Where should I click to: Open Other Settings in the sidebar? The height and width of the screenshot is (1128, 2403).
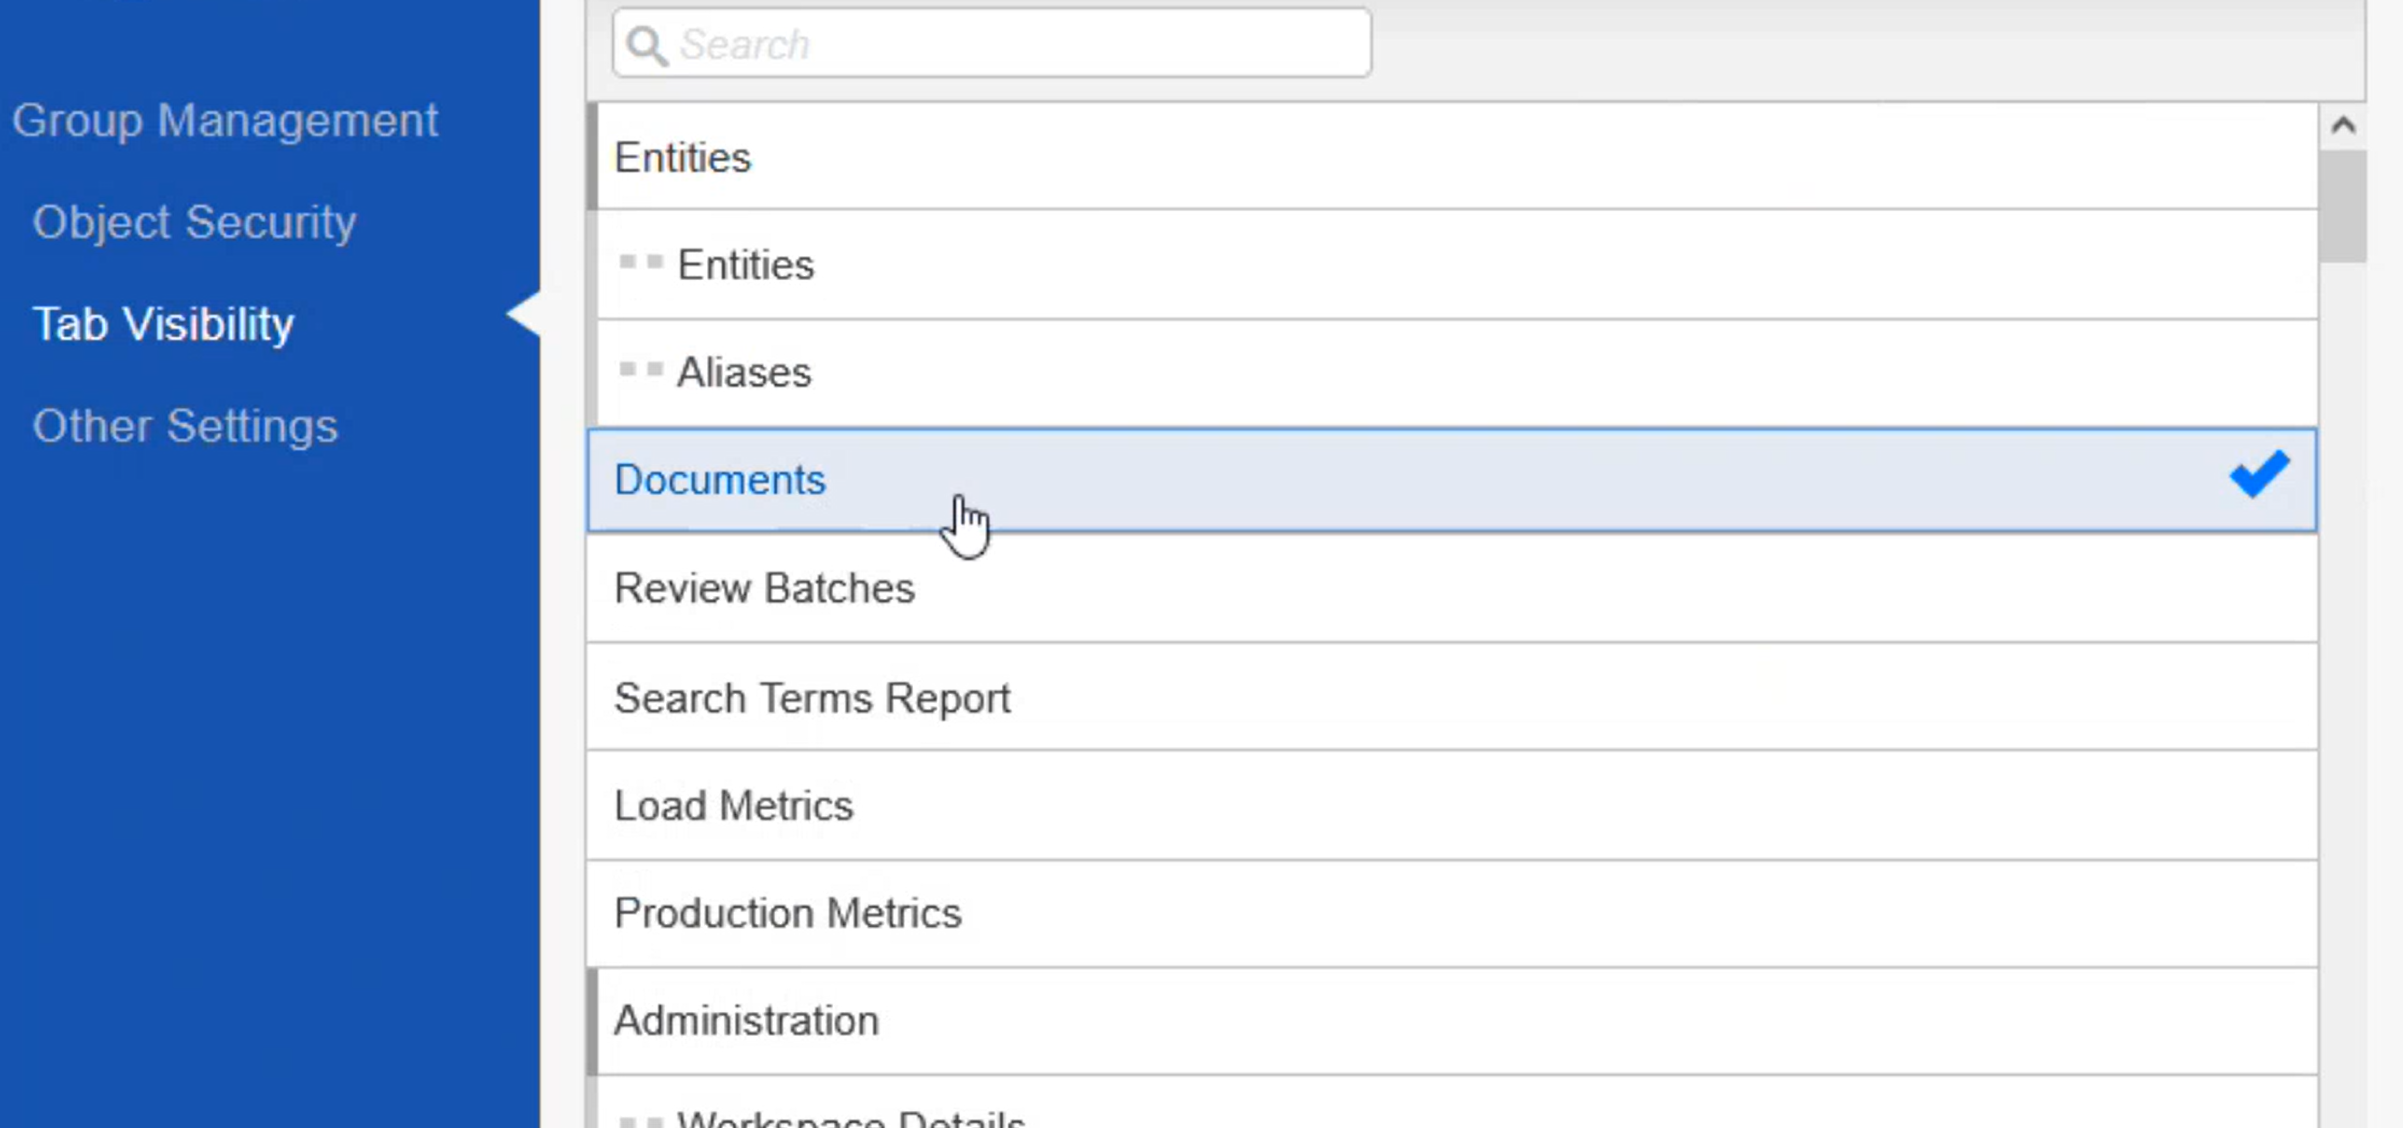point(185,426)
